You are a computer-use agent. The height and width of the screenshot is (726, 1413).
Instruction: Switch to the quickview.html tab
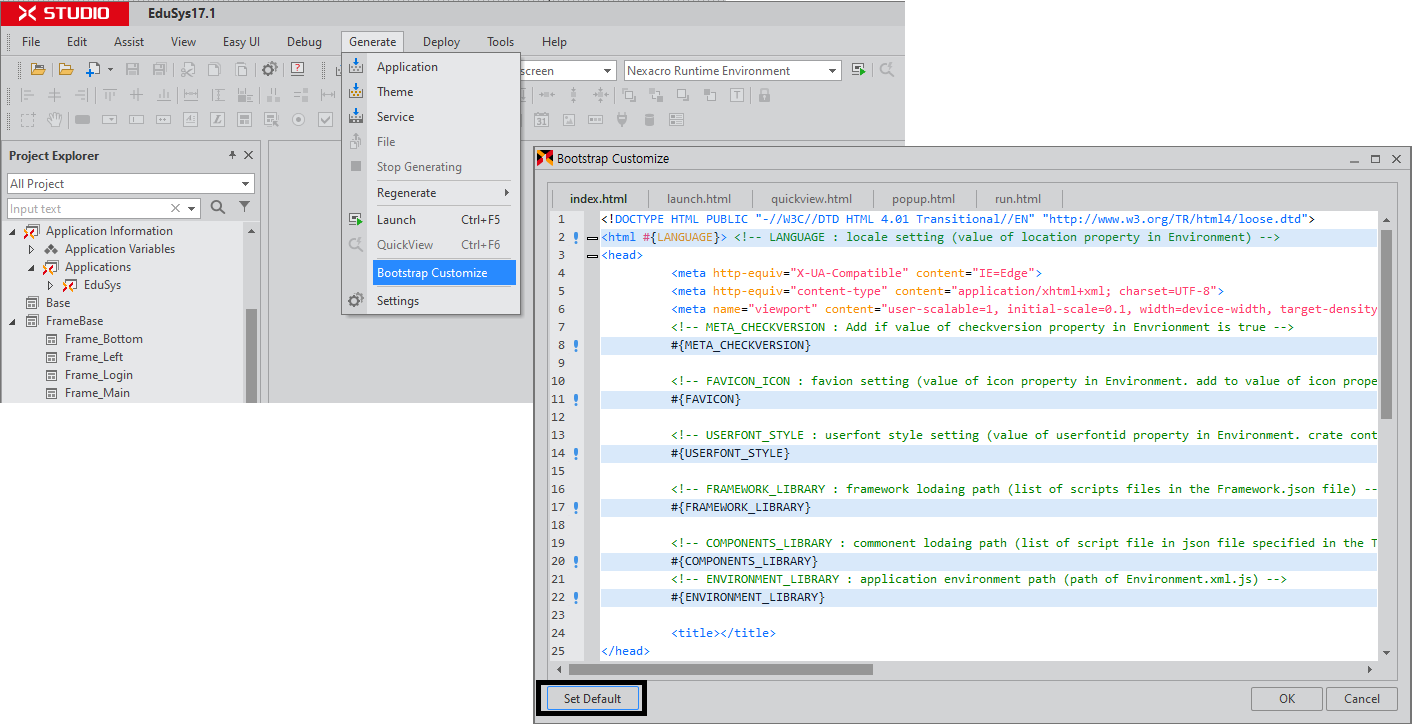point(811,199)
